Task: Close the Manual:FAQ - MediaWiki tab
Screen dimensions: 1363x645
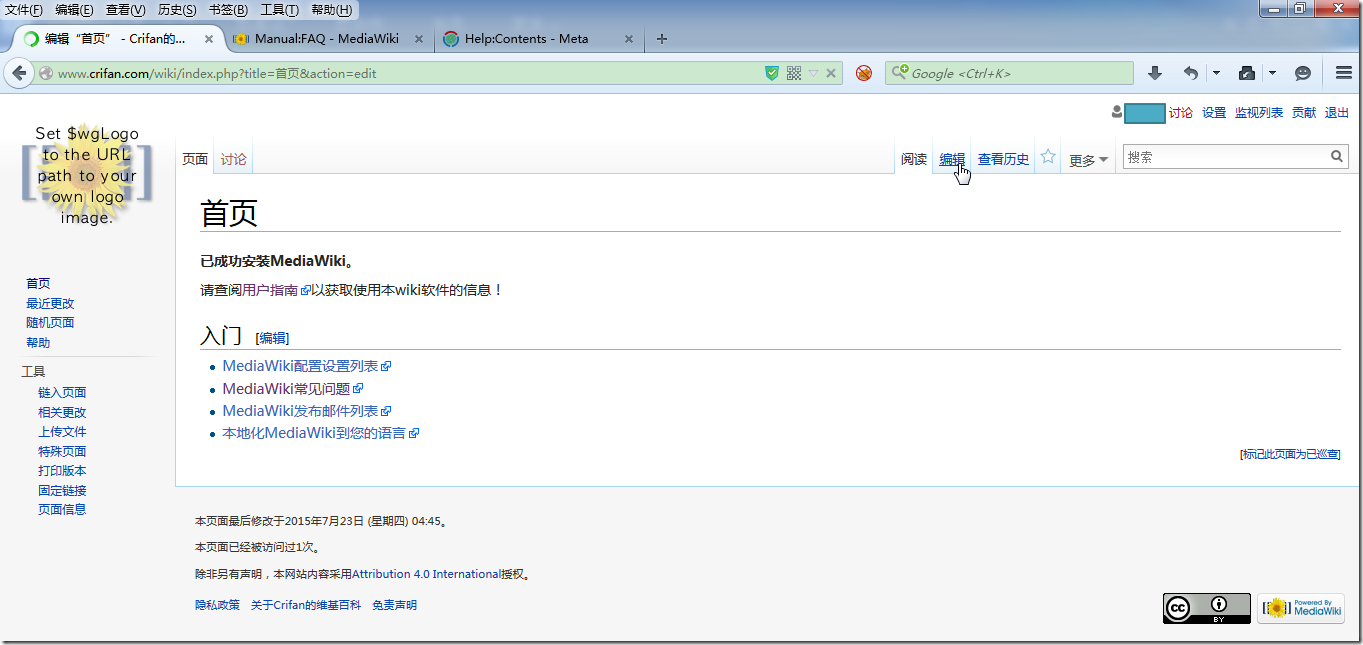Action: tap(419, 39)
